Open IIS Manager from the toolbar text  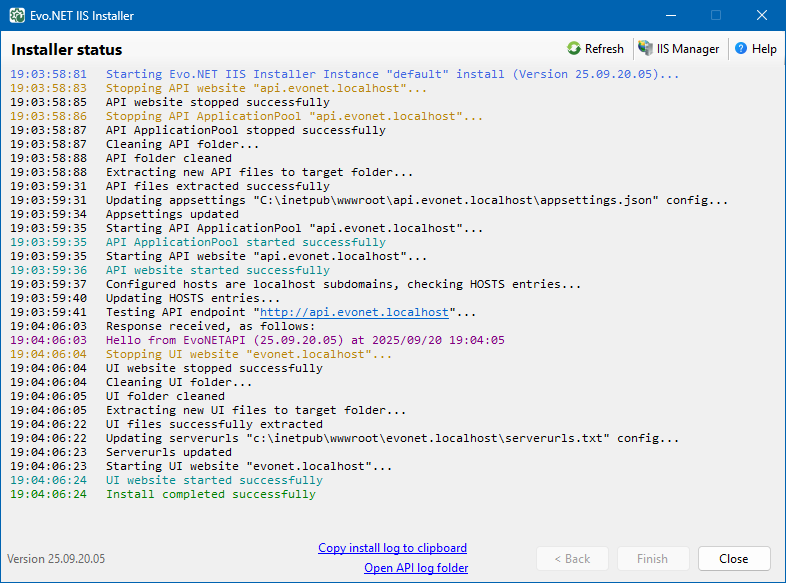coord(687,49)
